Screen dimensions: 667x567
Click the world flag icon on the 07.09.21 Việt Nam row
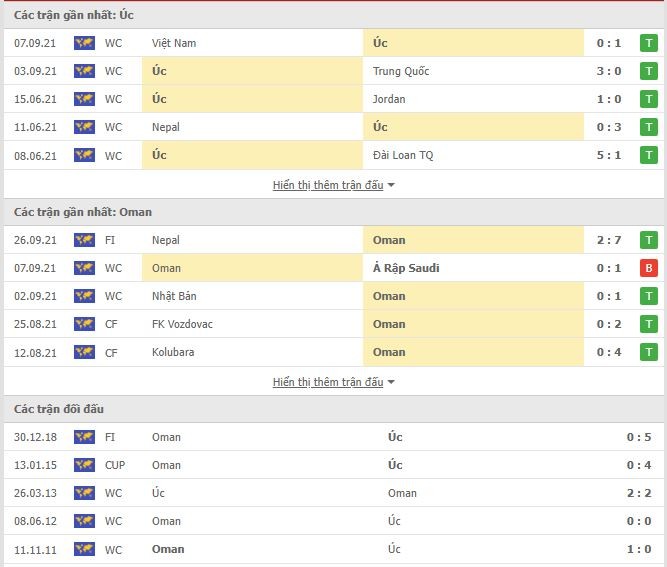point(84,43)
